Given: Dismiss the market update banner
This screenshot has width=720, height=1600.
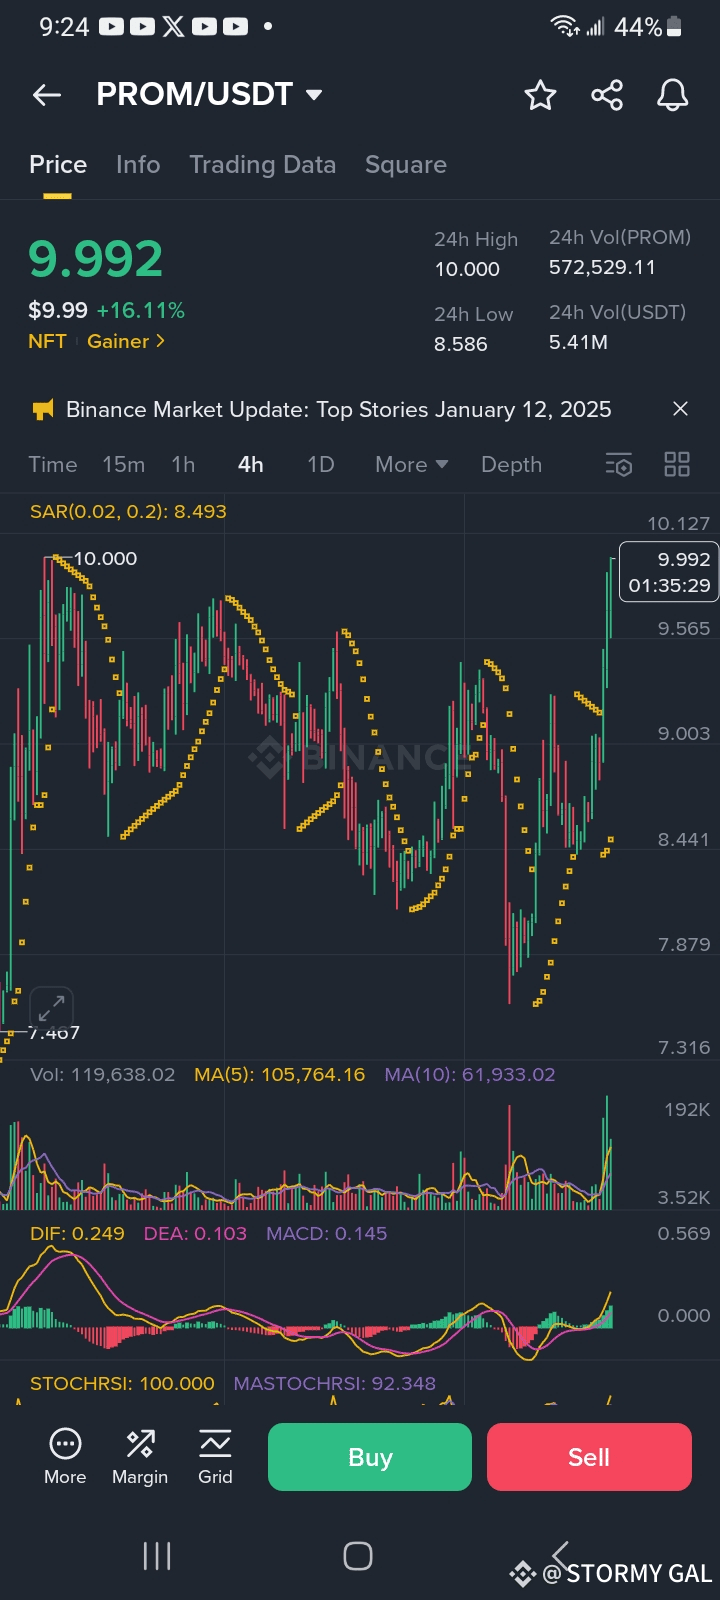Looking at the screenshot, I should click(680, 409).
